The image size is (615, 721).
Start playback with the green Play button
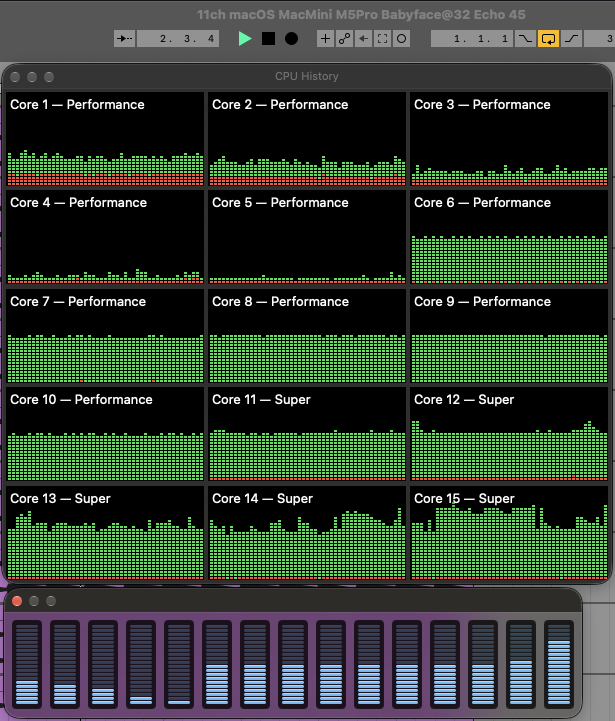tap(245, 39)
